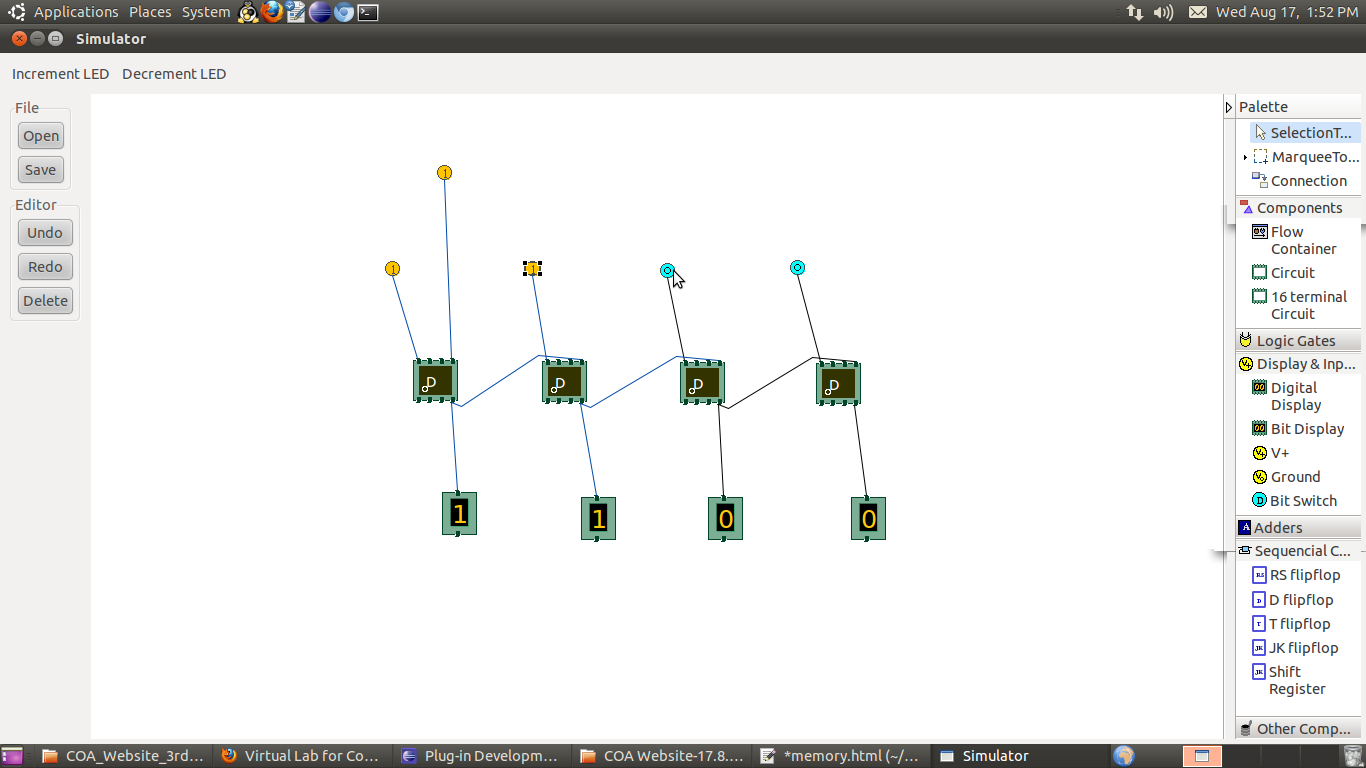Viewport: 1366px width, 768px height.
Task: Collapse the Palette panel arrow
Action: tap(1229, 107)
